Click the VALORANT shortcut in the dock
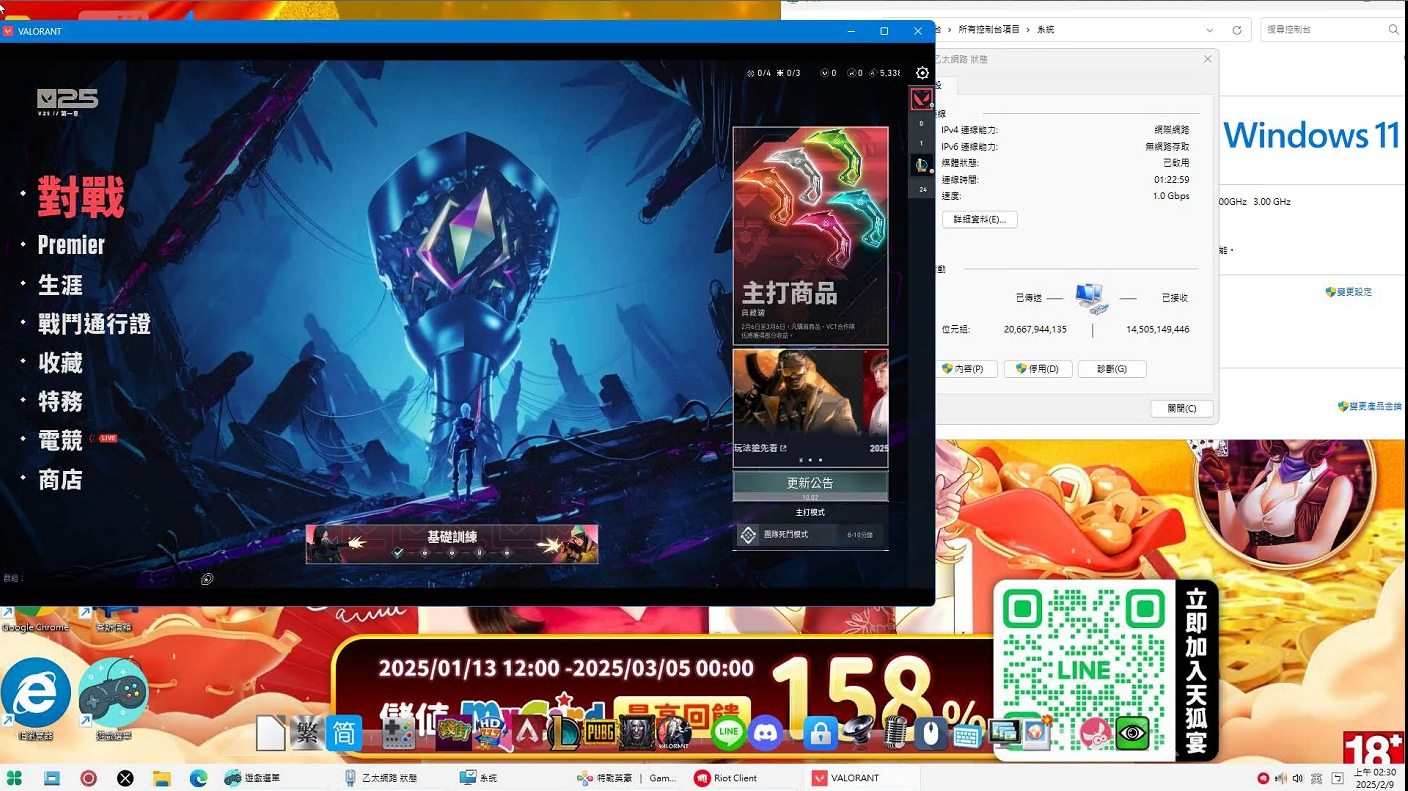The image size is (1408, 791). (x=674, y=733)
